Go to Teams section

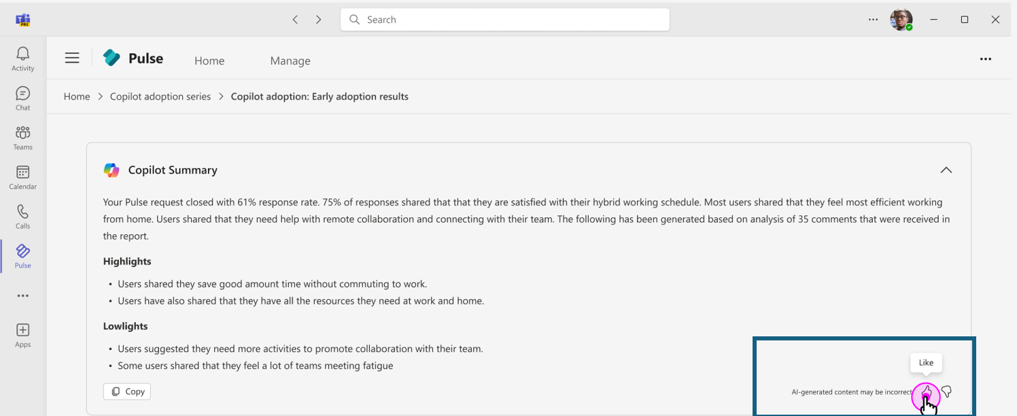pyautogui.click(x=22, y=138)
